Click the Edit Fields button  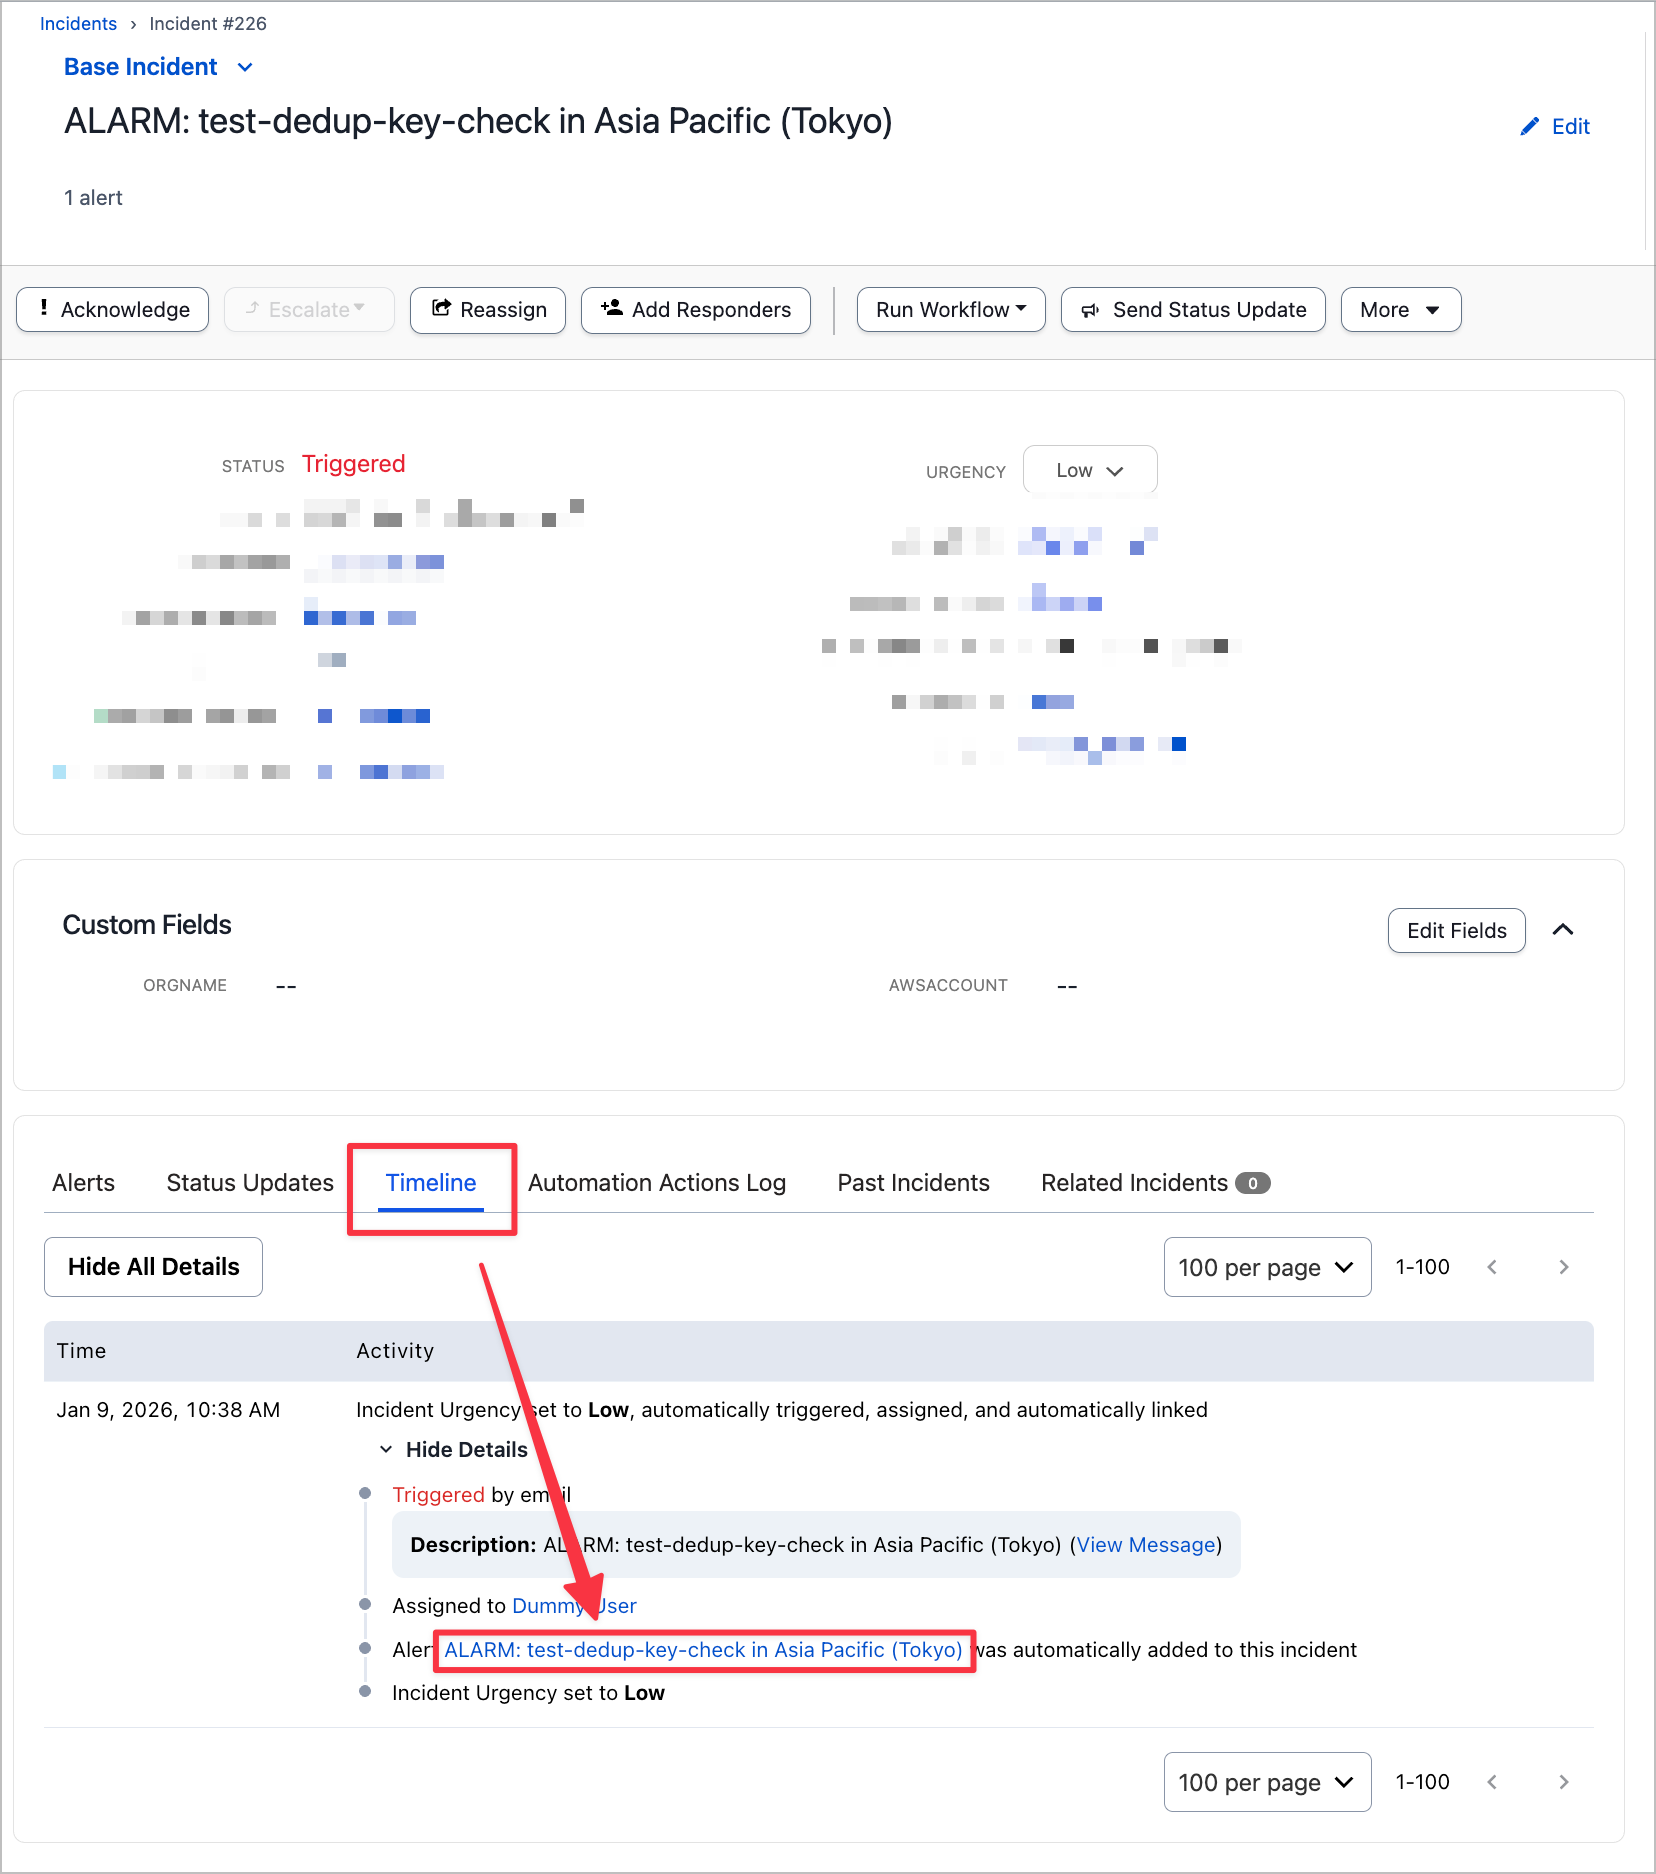pyautogui.click(x=1455, y=931)
